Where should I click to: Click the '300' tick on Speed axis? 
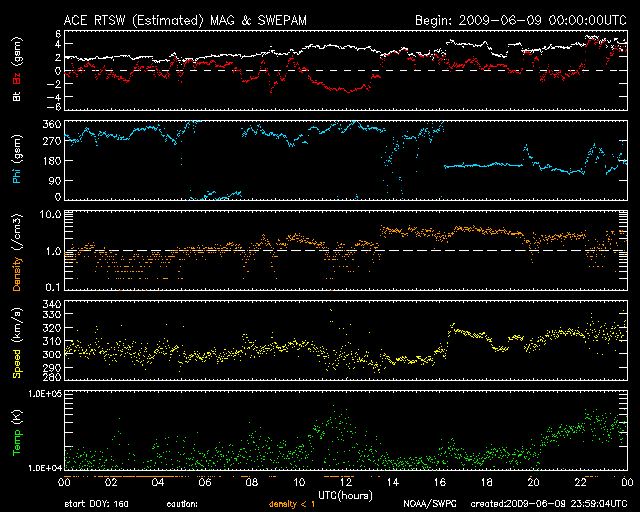click(x=52, y=354)
